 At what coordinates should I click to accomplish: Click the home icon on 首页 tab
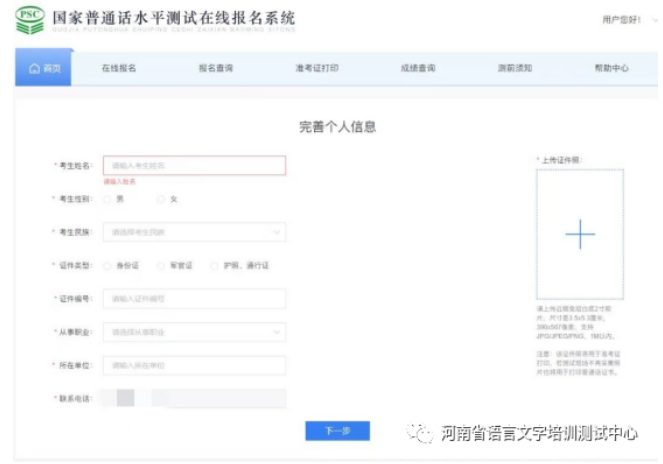35,68
